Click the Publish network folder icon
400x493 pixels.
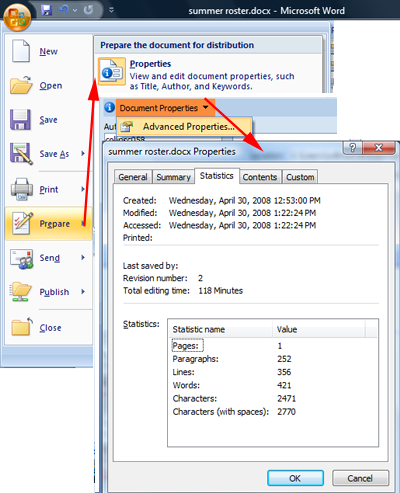[21, 292]
